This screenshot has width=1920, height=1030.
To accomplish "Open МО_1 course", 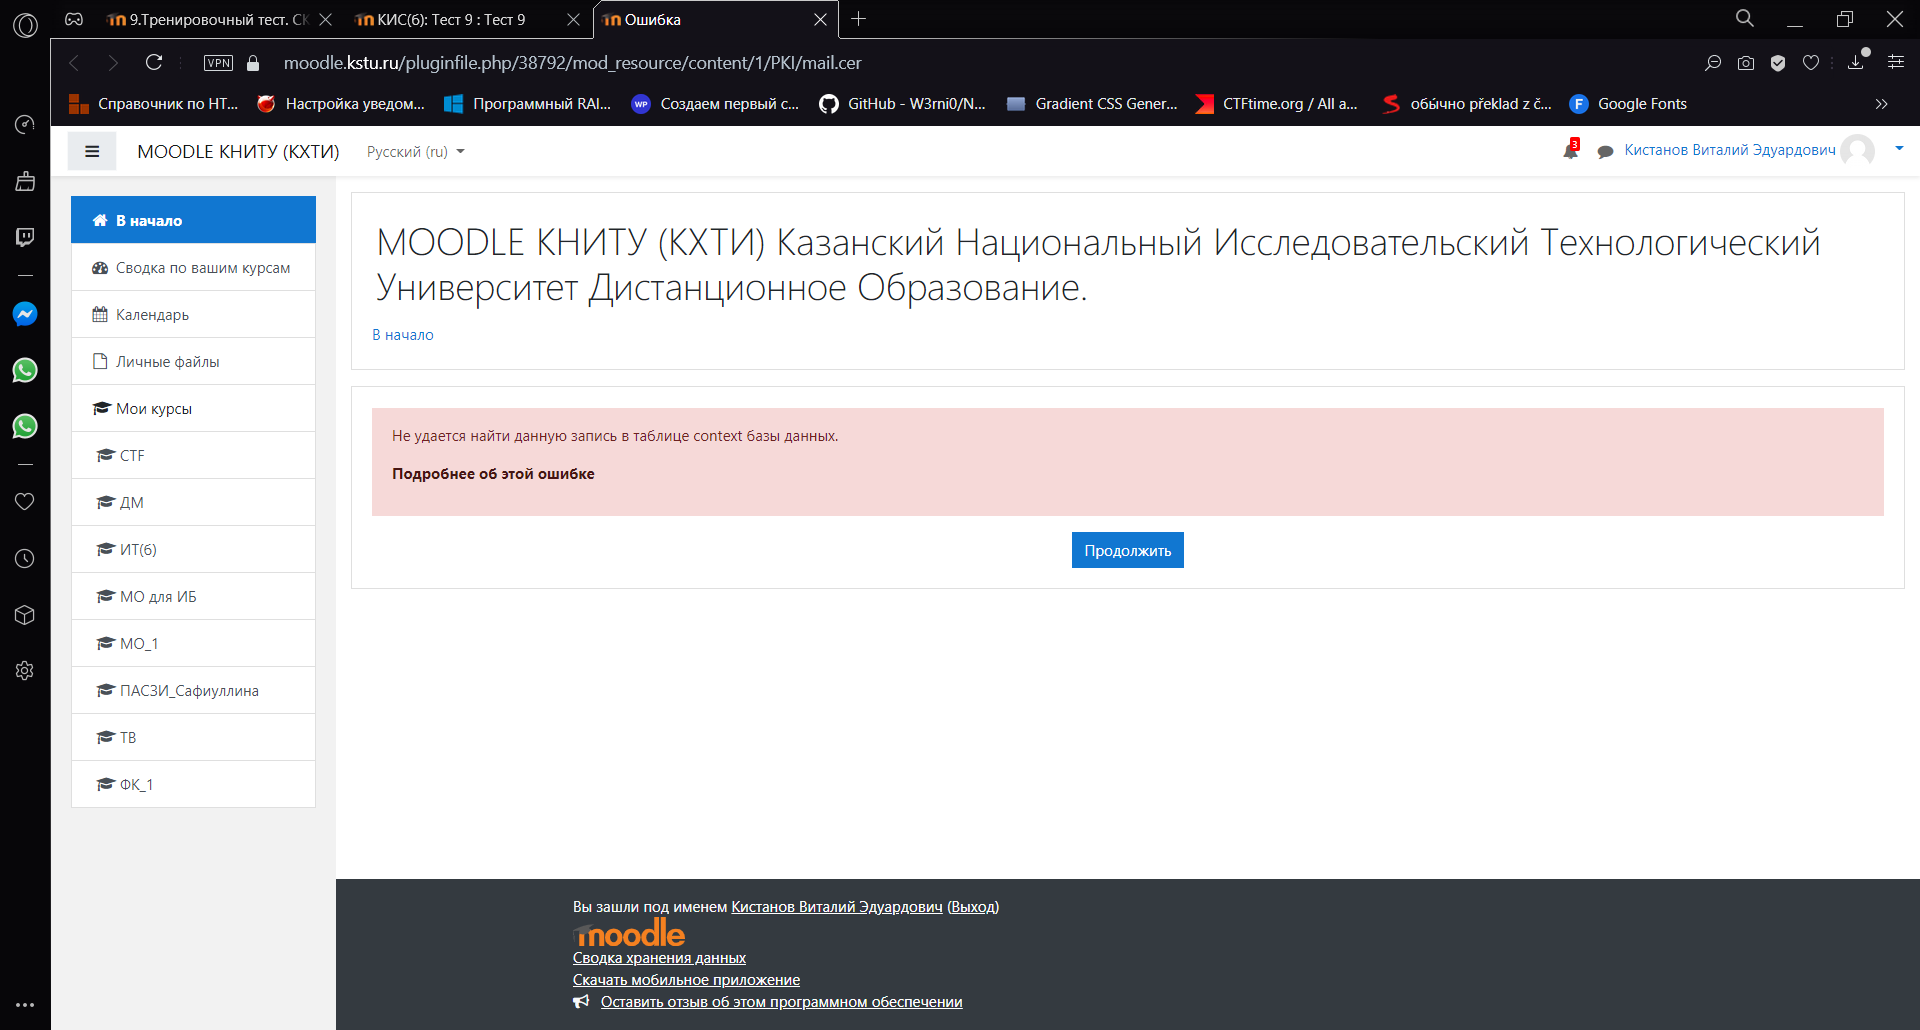I will [x=193, y=643].
